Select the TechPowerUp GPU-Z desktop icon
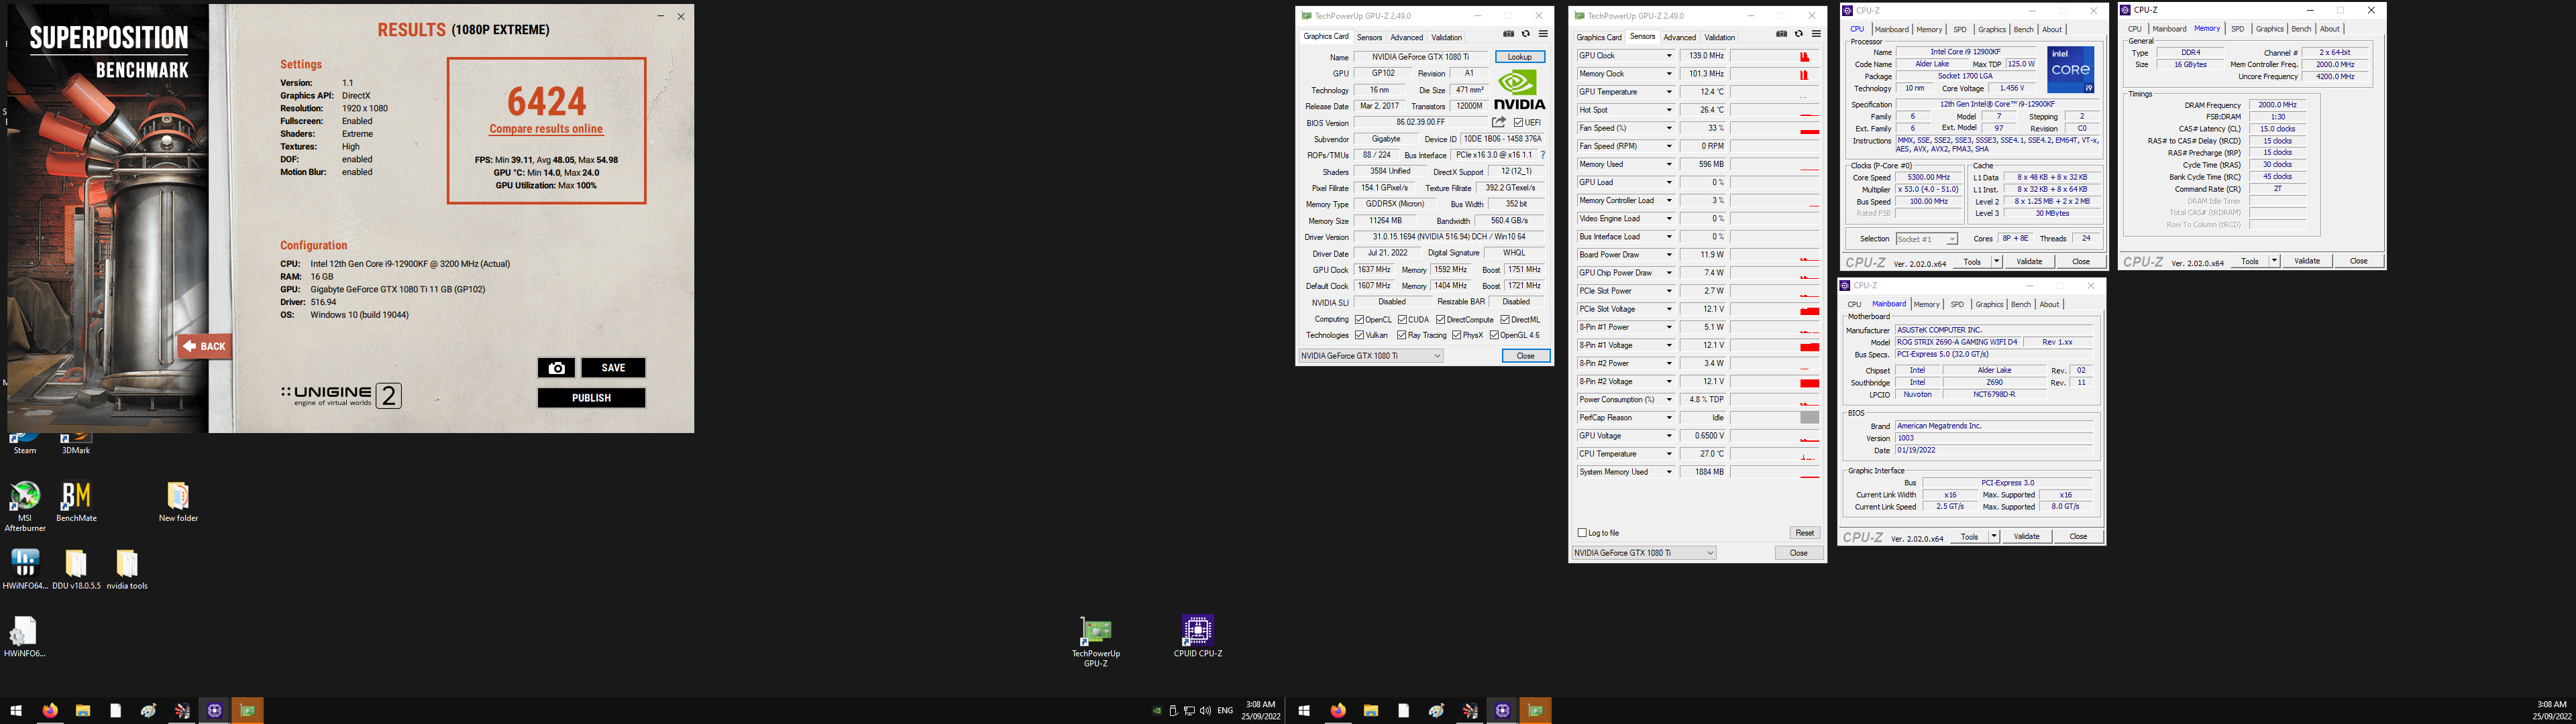2576x724 pixels. (1096, 642)
